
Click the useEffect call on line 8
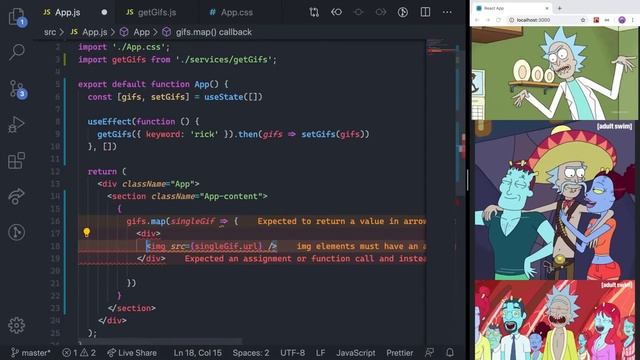[109, 122]
